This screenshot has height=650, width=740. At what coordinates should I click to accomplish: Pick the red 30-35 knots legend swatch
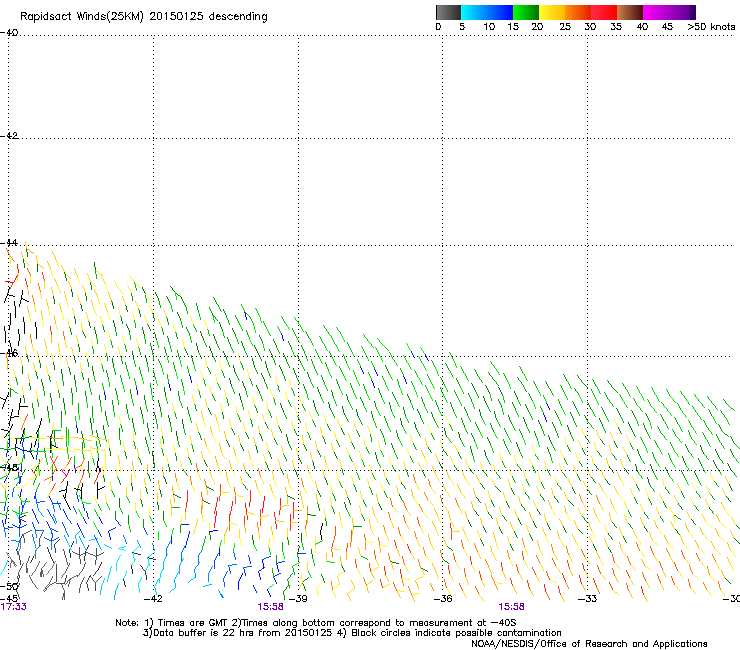(x=604, y=12)
